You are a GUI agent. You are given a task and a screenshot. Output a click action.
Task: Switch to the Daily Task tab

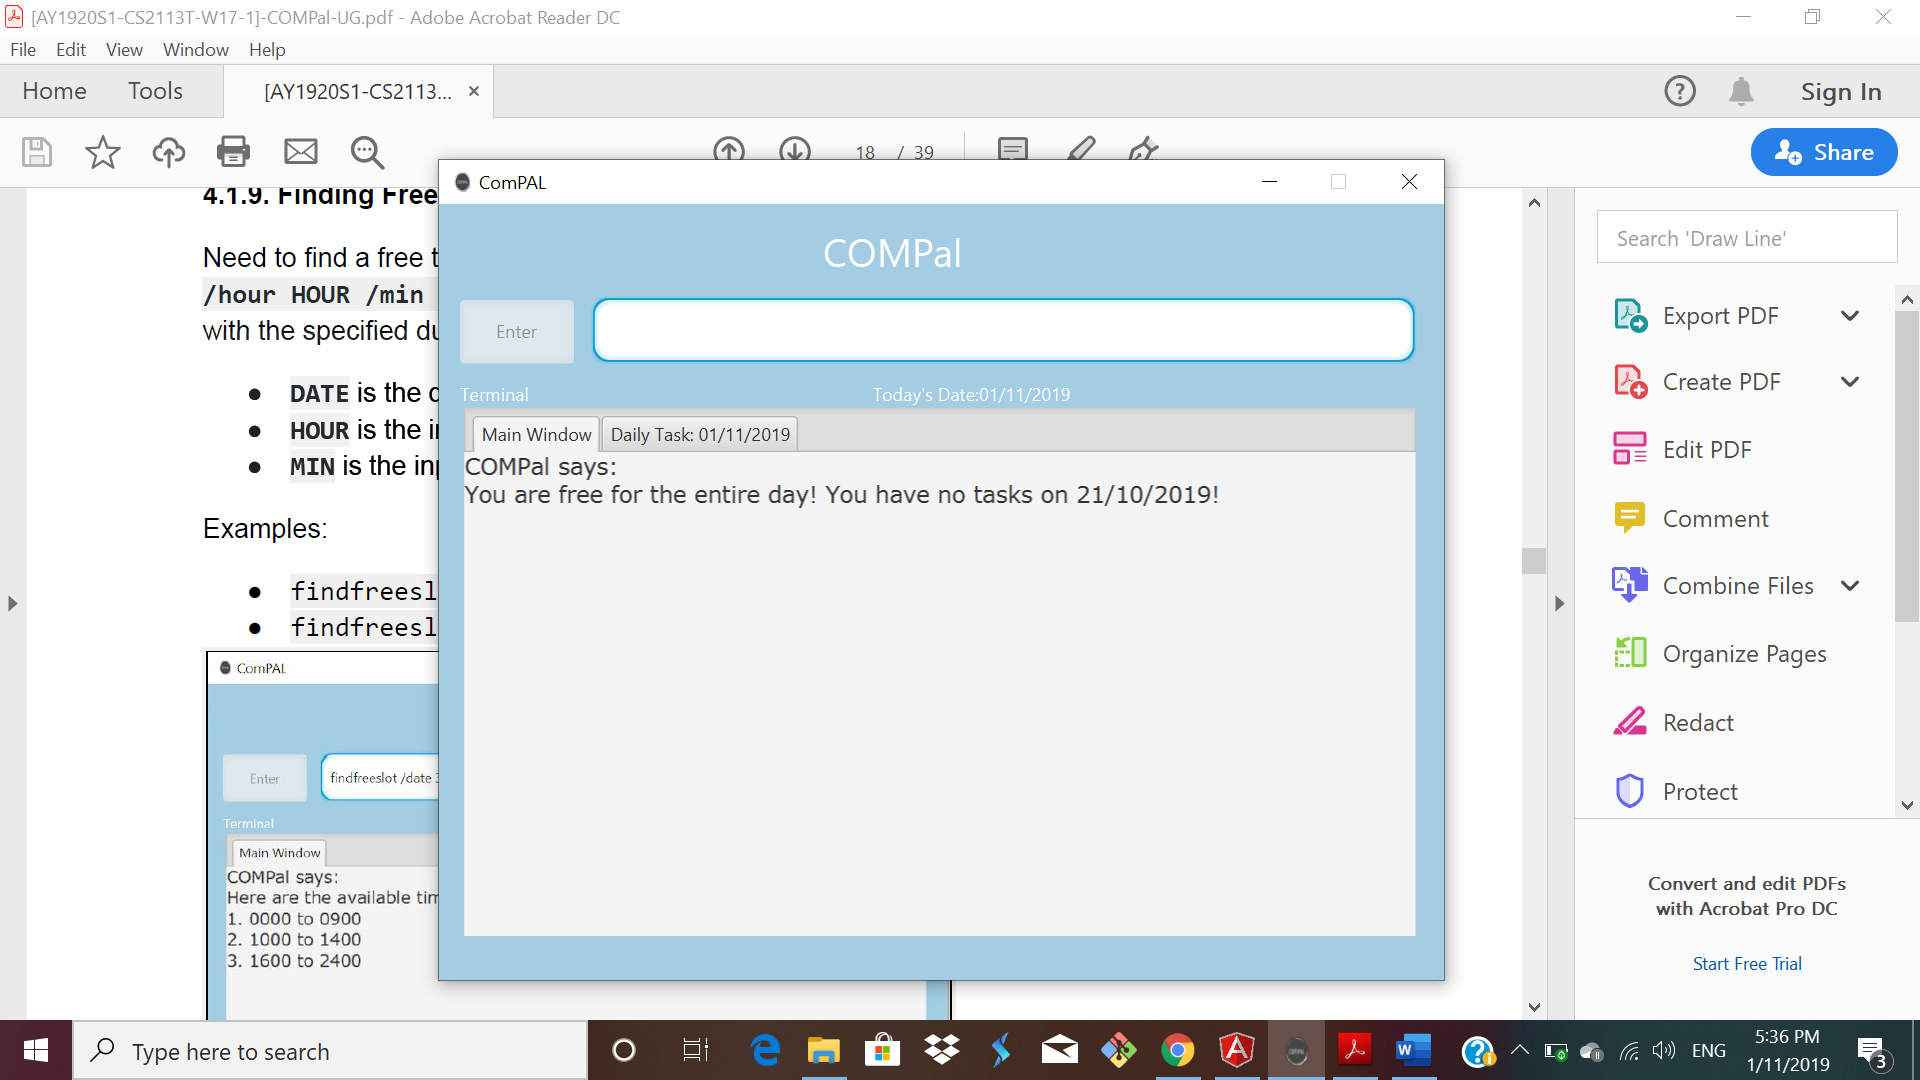[699, 434]
